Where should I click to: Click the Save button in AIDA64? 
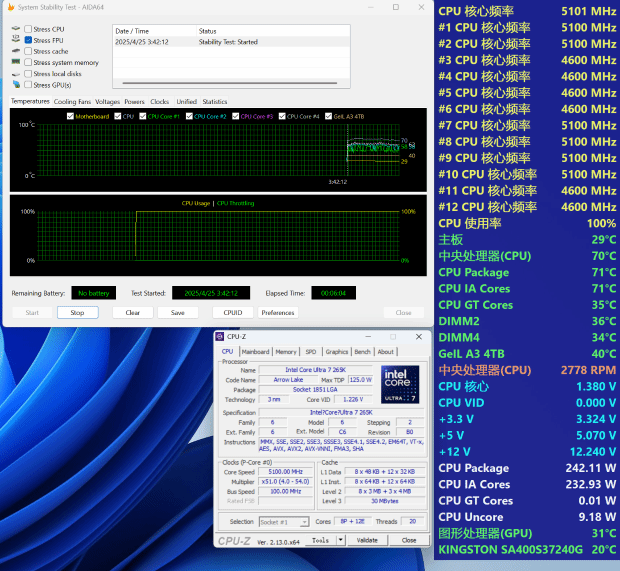pos(178,312)
